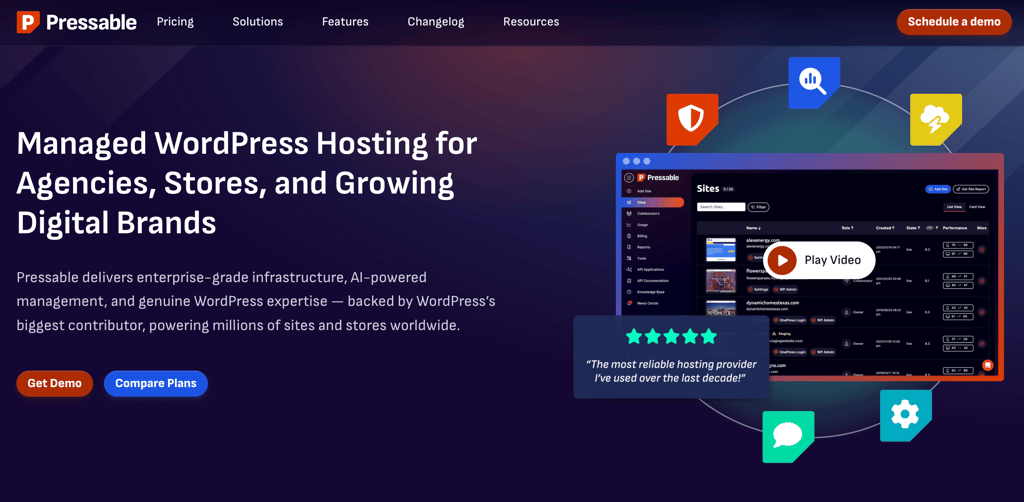Viewport: 1024px width, 502px height.
Task: Click the Pressable logo in header
Action: pyautogui.click(x=77, y=22)
